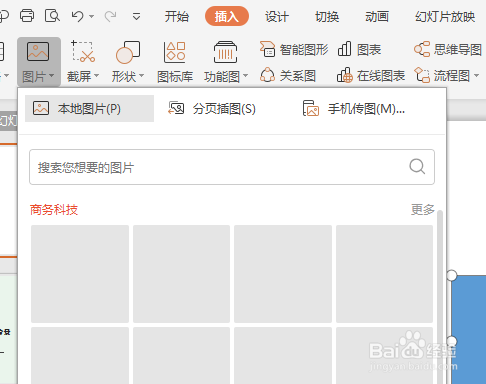The width and height of the screenshot is (486, 384).
Task: Open the 设计 tab
Action: pos(277,16)
